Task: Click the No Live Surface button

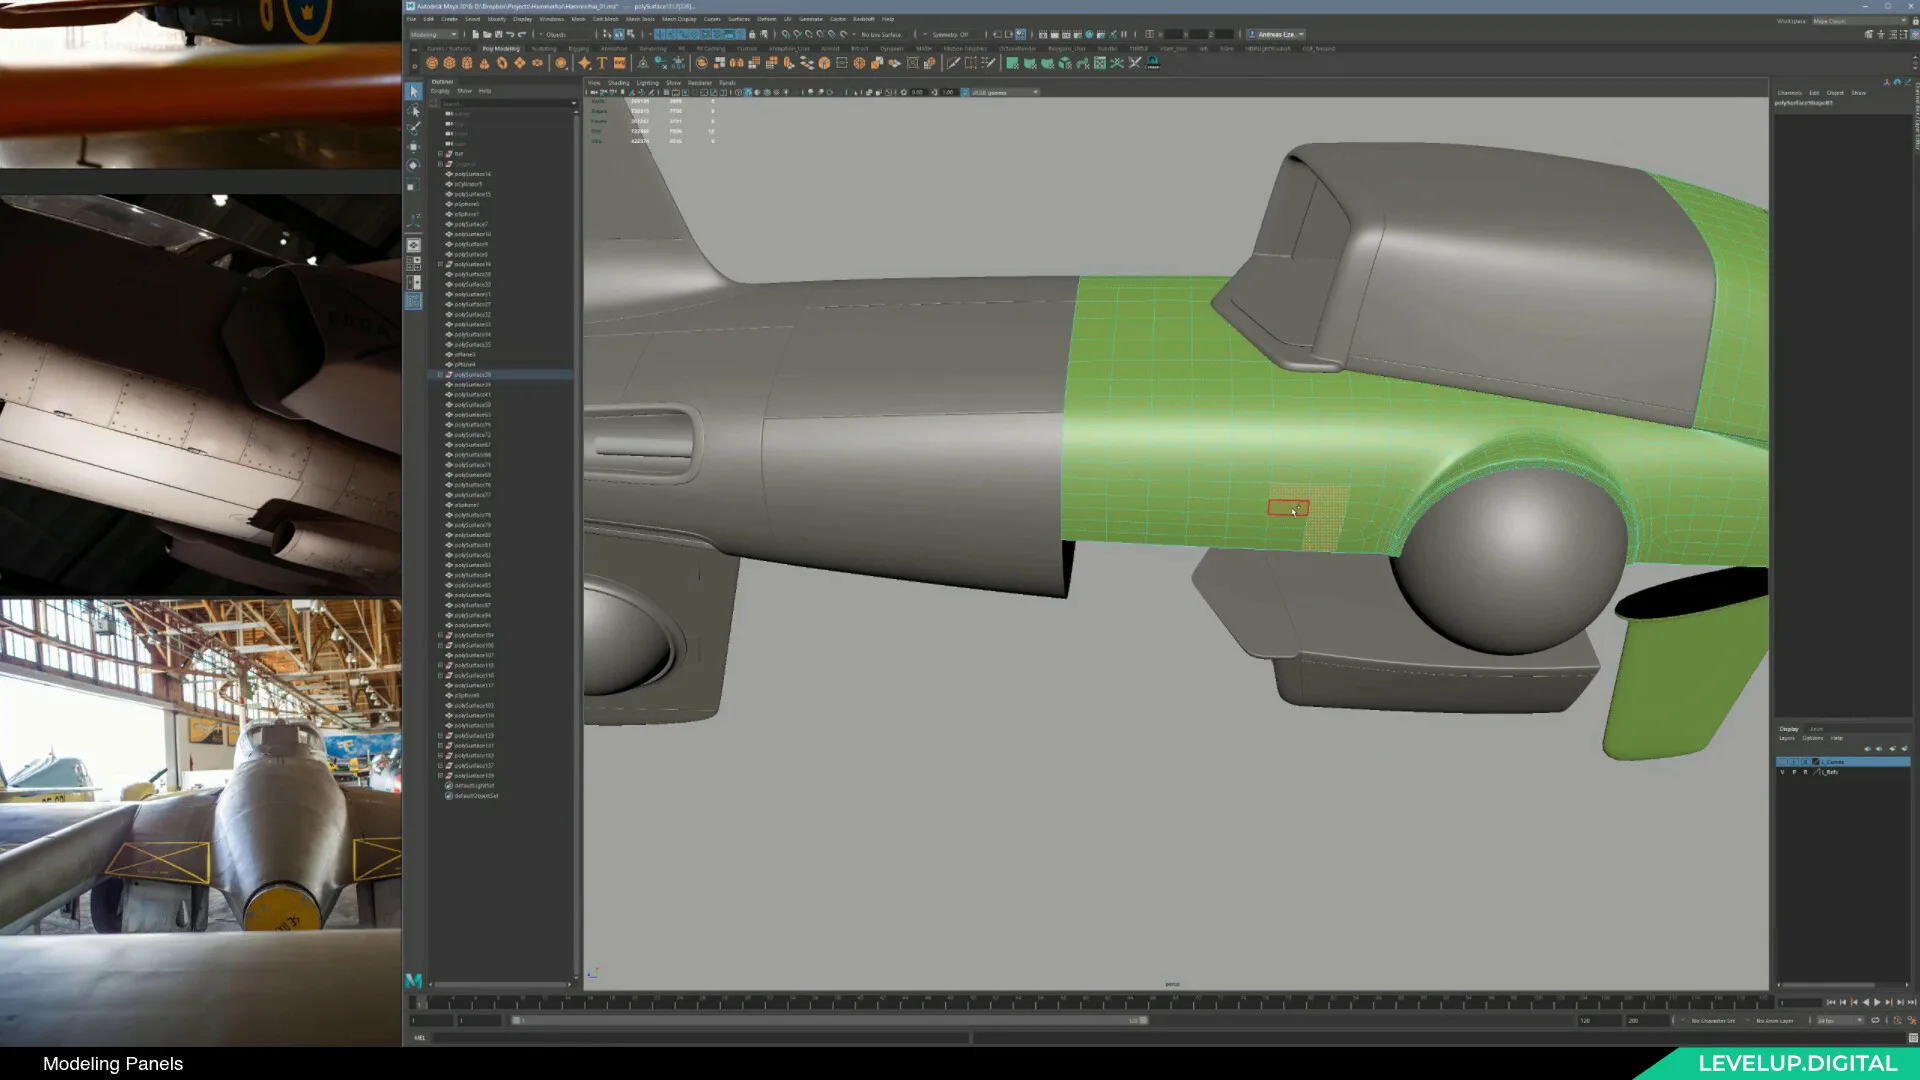Action: pyautogui.click(x=884, y=34)
